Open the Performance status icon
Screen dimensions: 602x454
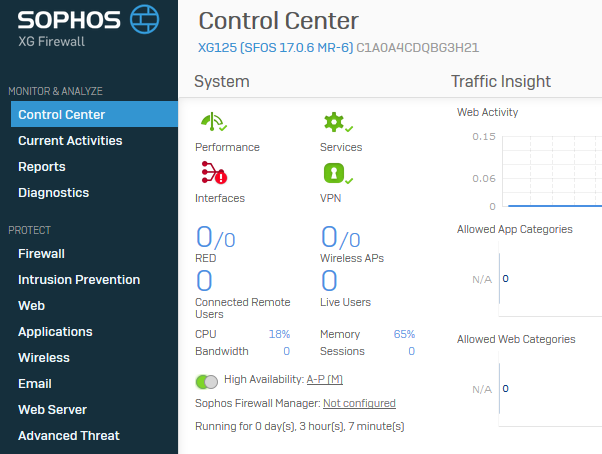tap(214, 122)
